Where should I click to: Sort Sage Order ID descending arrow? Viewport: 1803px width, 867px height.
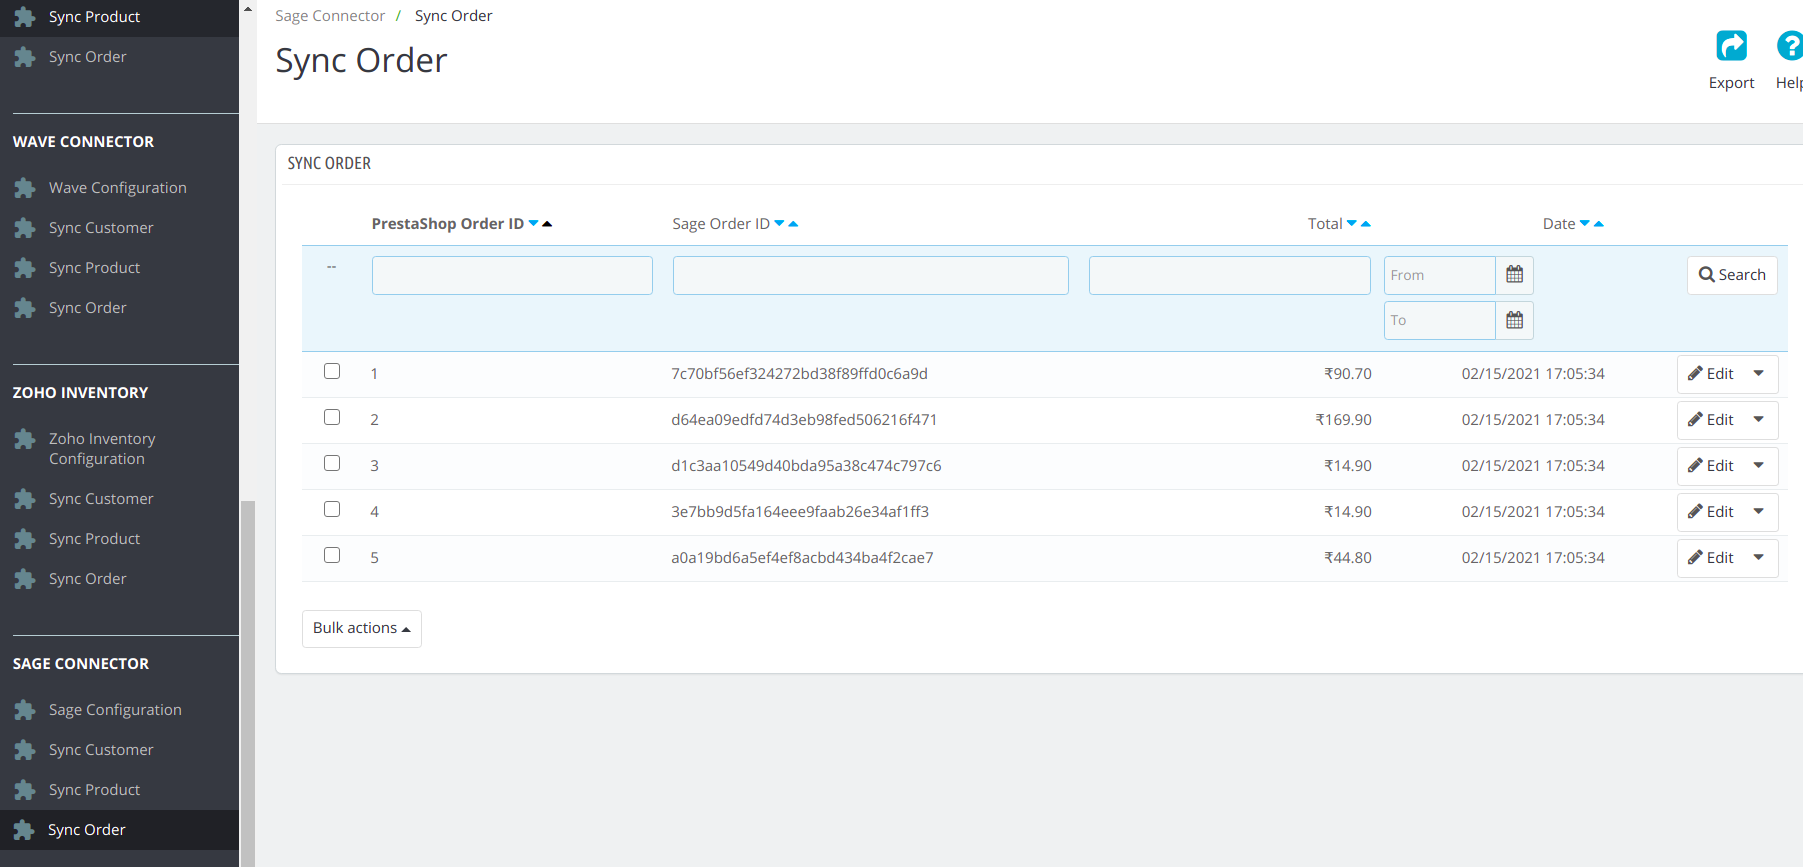(779, 223)
